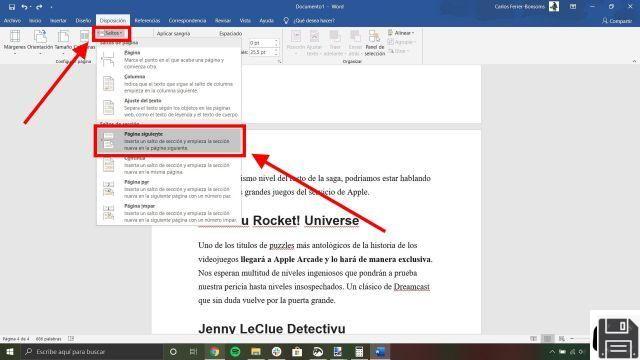640x360 pixels.
Task: Click the page count in the status bar
Action: click(16, 339)
